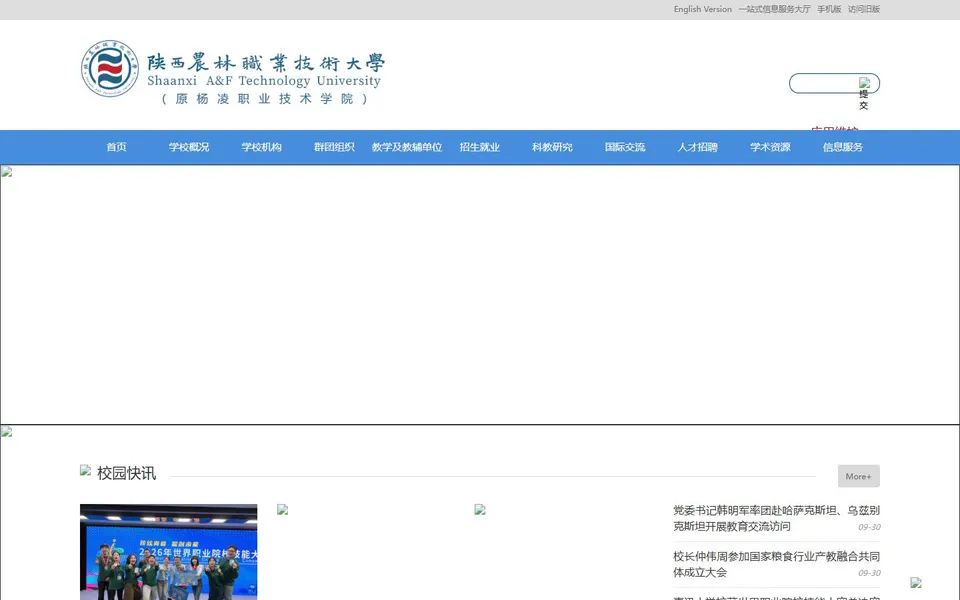Open the skills competition news photo

click(x=168, y=552)
